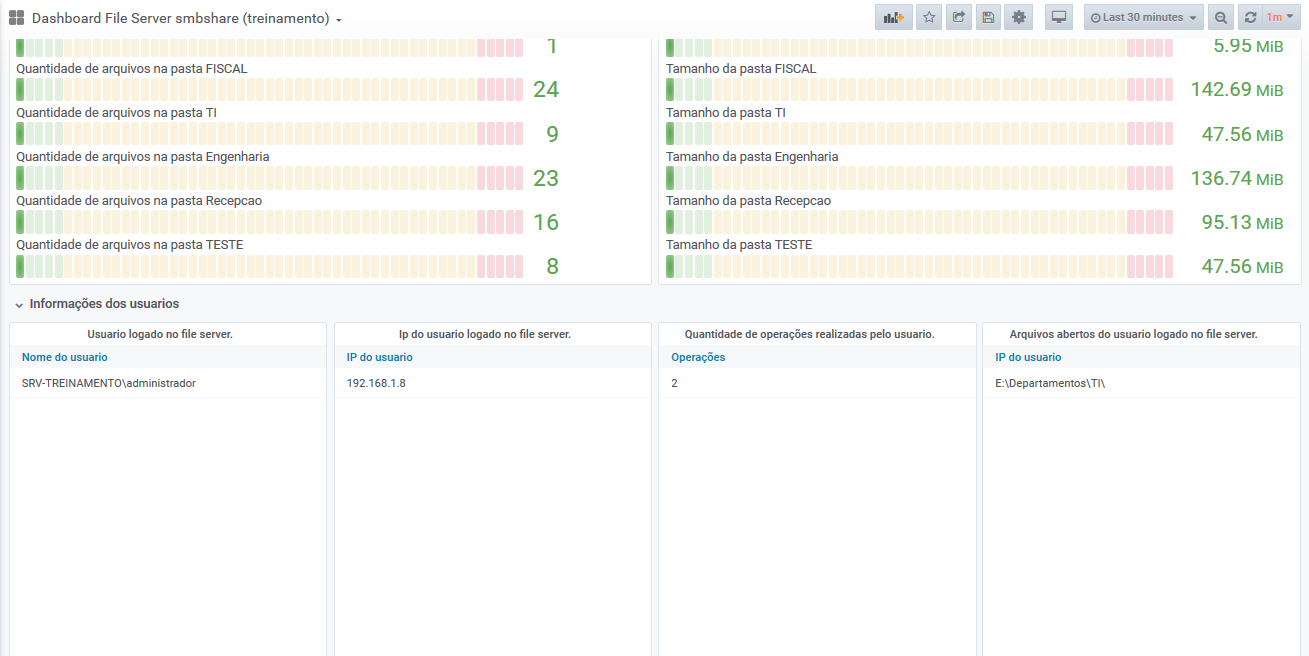1309x656 pixels.
Task: Sort by Operações column header
Action: click(x=698, y=357)
